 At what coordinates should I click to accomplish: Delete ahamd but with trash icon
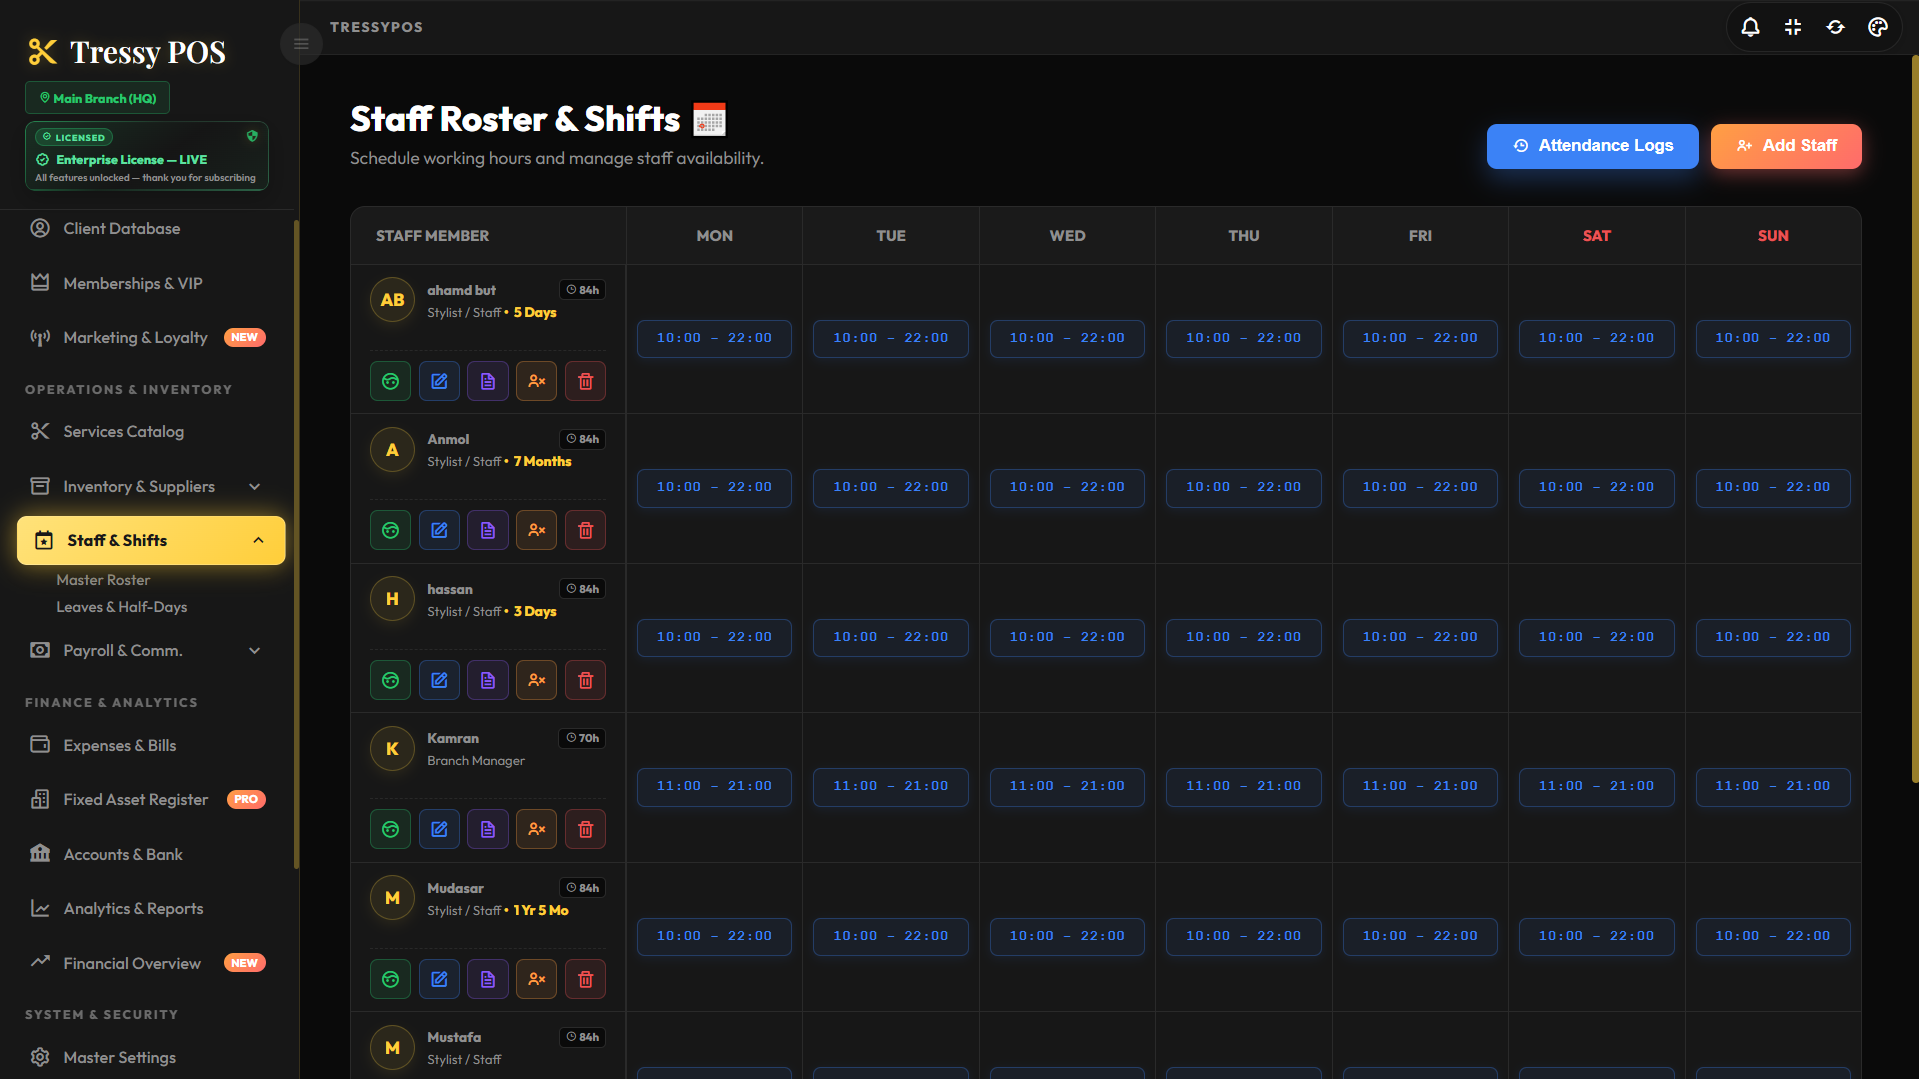coord(586,381)
